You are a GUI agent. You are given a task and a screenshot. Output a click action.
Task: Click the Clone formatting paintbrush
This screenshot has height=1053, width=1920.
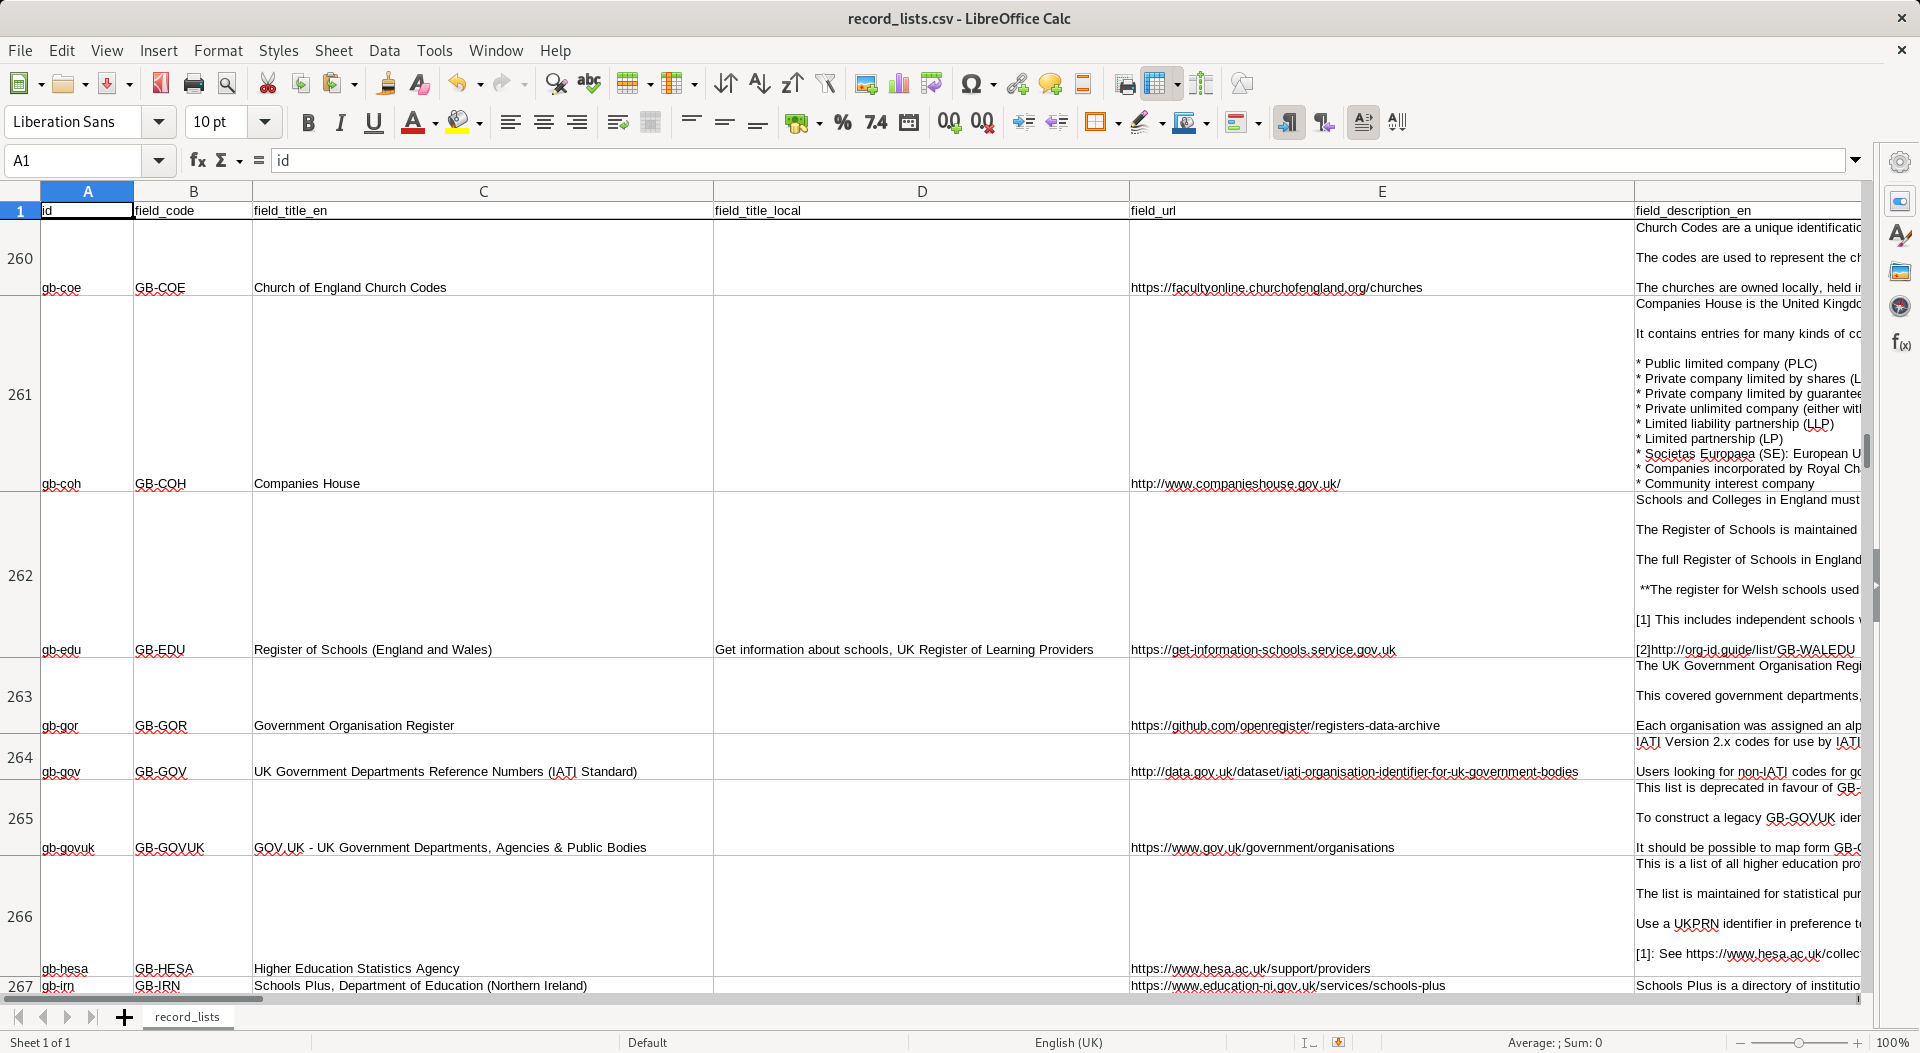(x=386, y=84)
